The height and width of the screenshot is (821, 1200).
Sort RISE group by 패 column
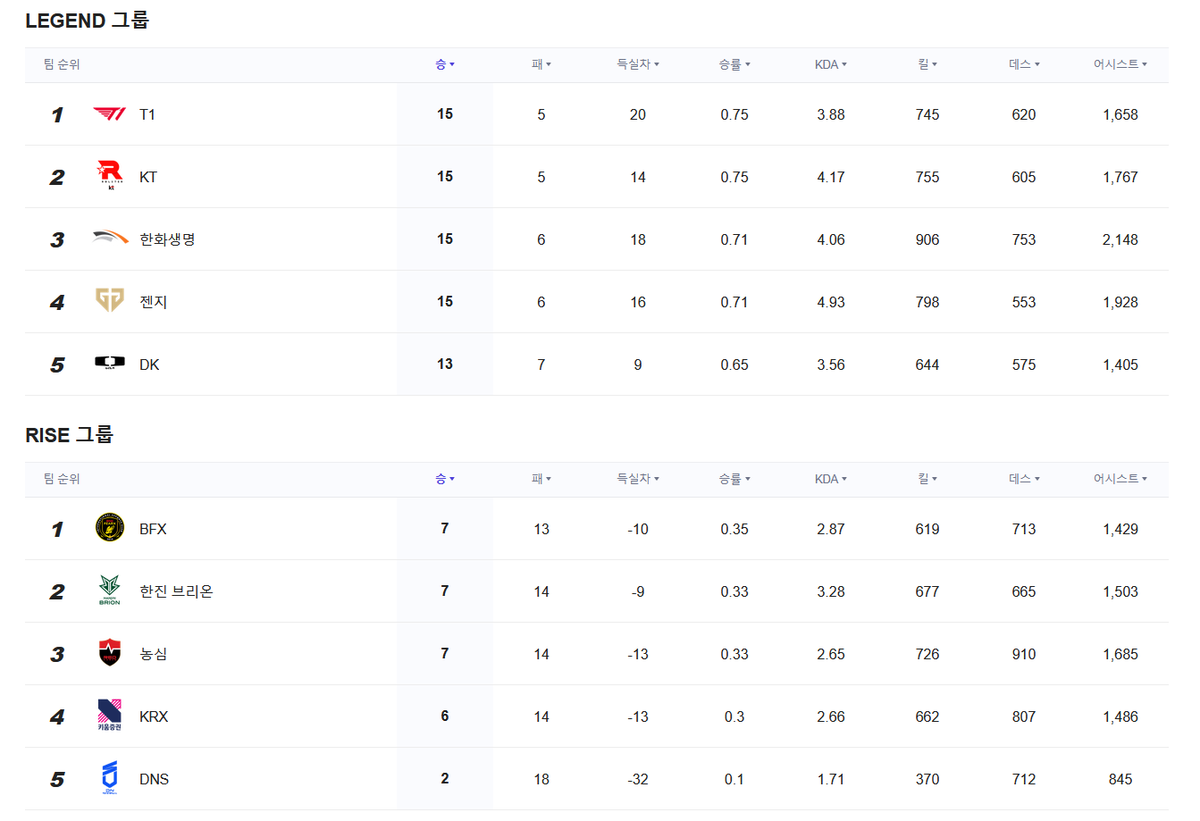tap(541, 479)
